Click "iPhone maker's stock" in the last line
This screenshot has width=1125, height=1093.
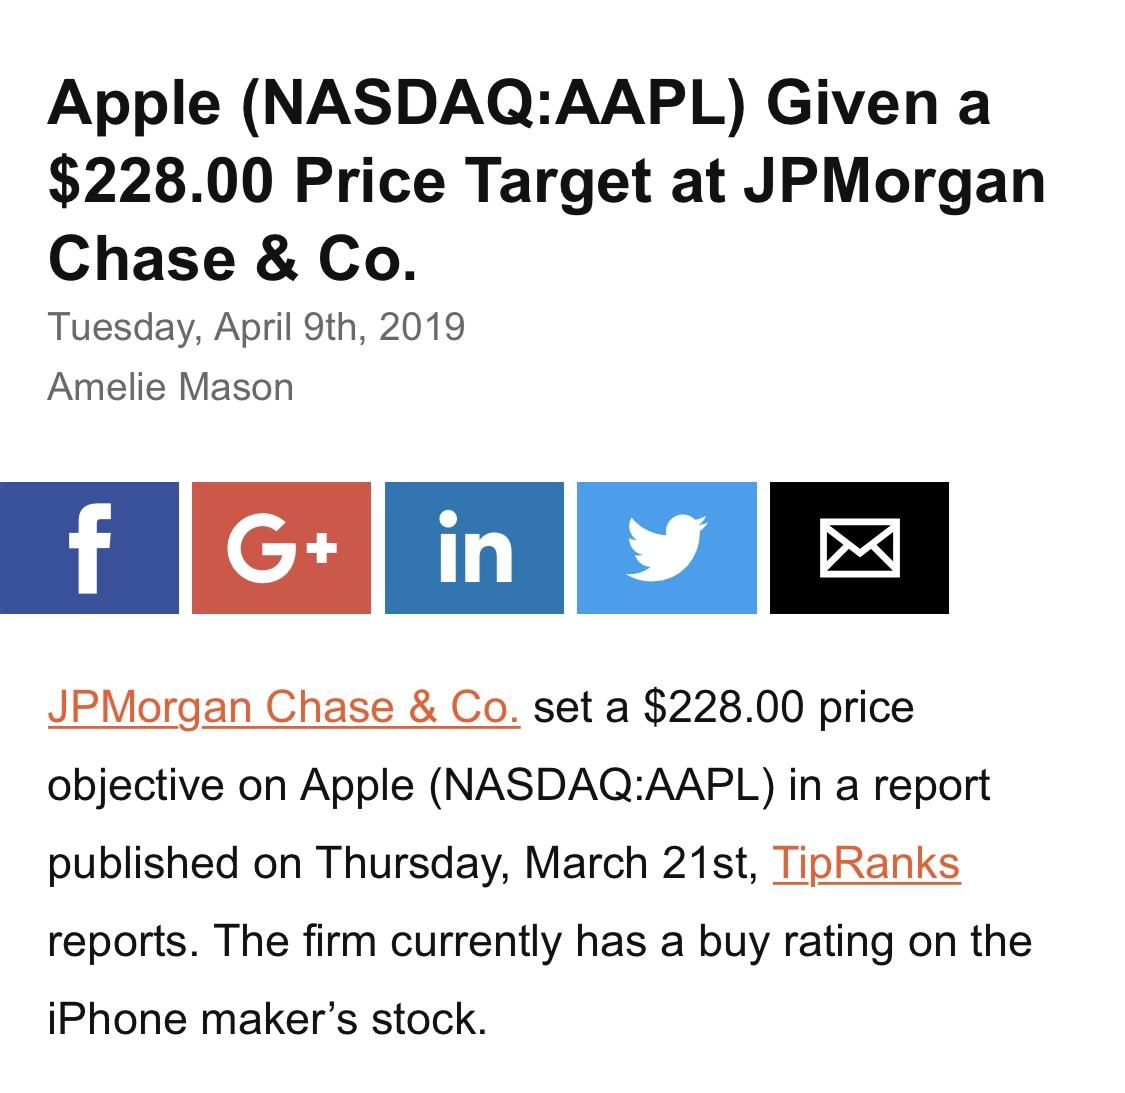(266, 1020)
